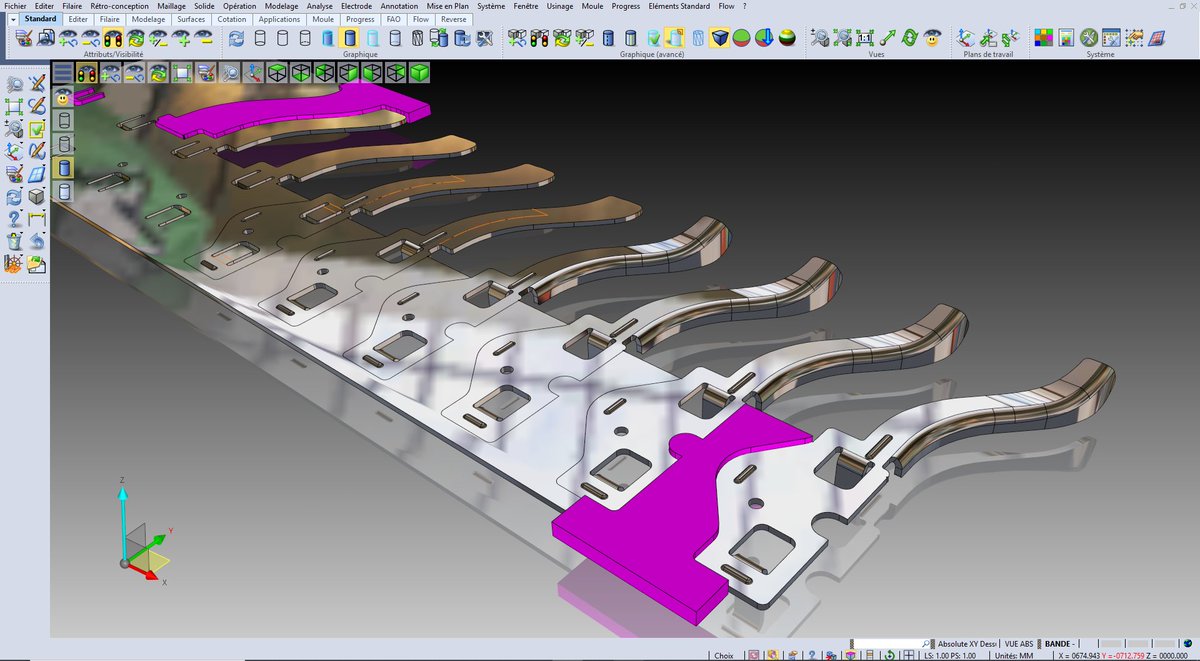Click in the status bar search field

coord(893,643)
